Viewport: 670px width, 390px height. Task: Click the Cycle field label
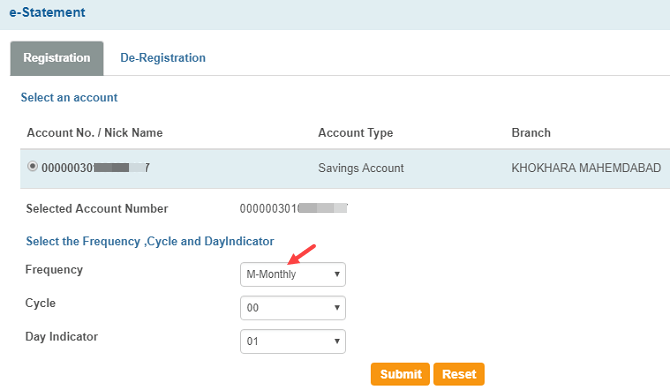point(40,303)
